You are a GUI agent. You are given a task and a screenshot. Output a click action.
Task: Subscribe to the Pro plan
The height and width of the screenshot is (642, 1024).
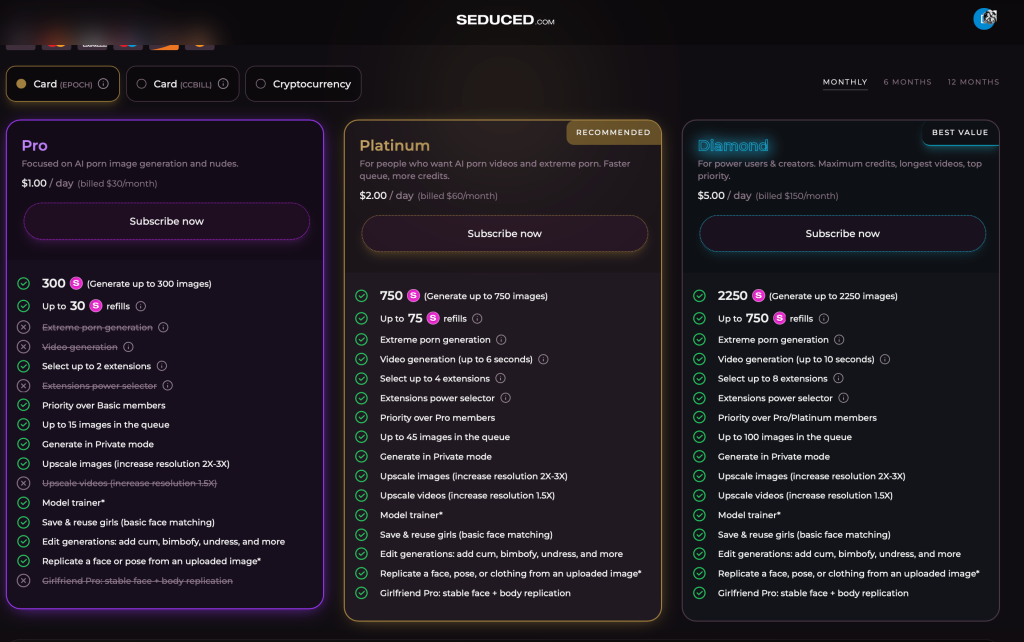coord(166,221)
